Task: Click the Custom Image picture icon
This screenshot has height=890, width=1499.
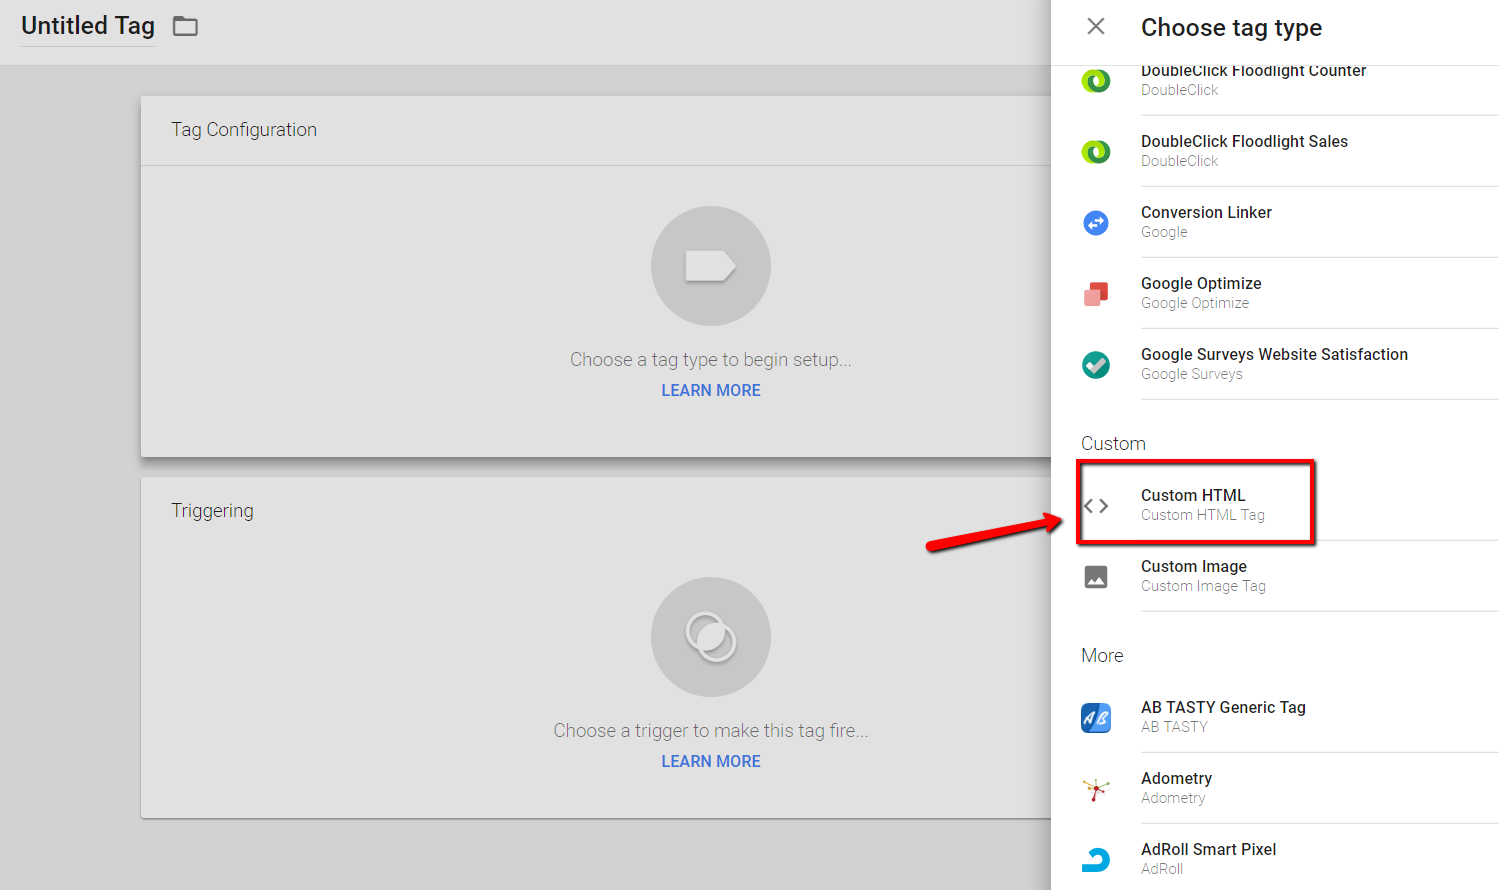Action: point(1096,577)
